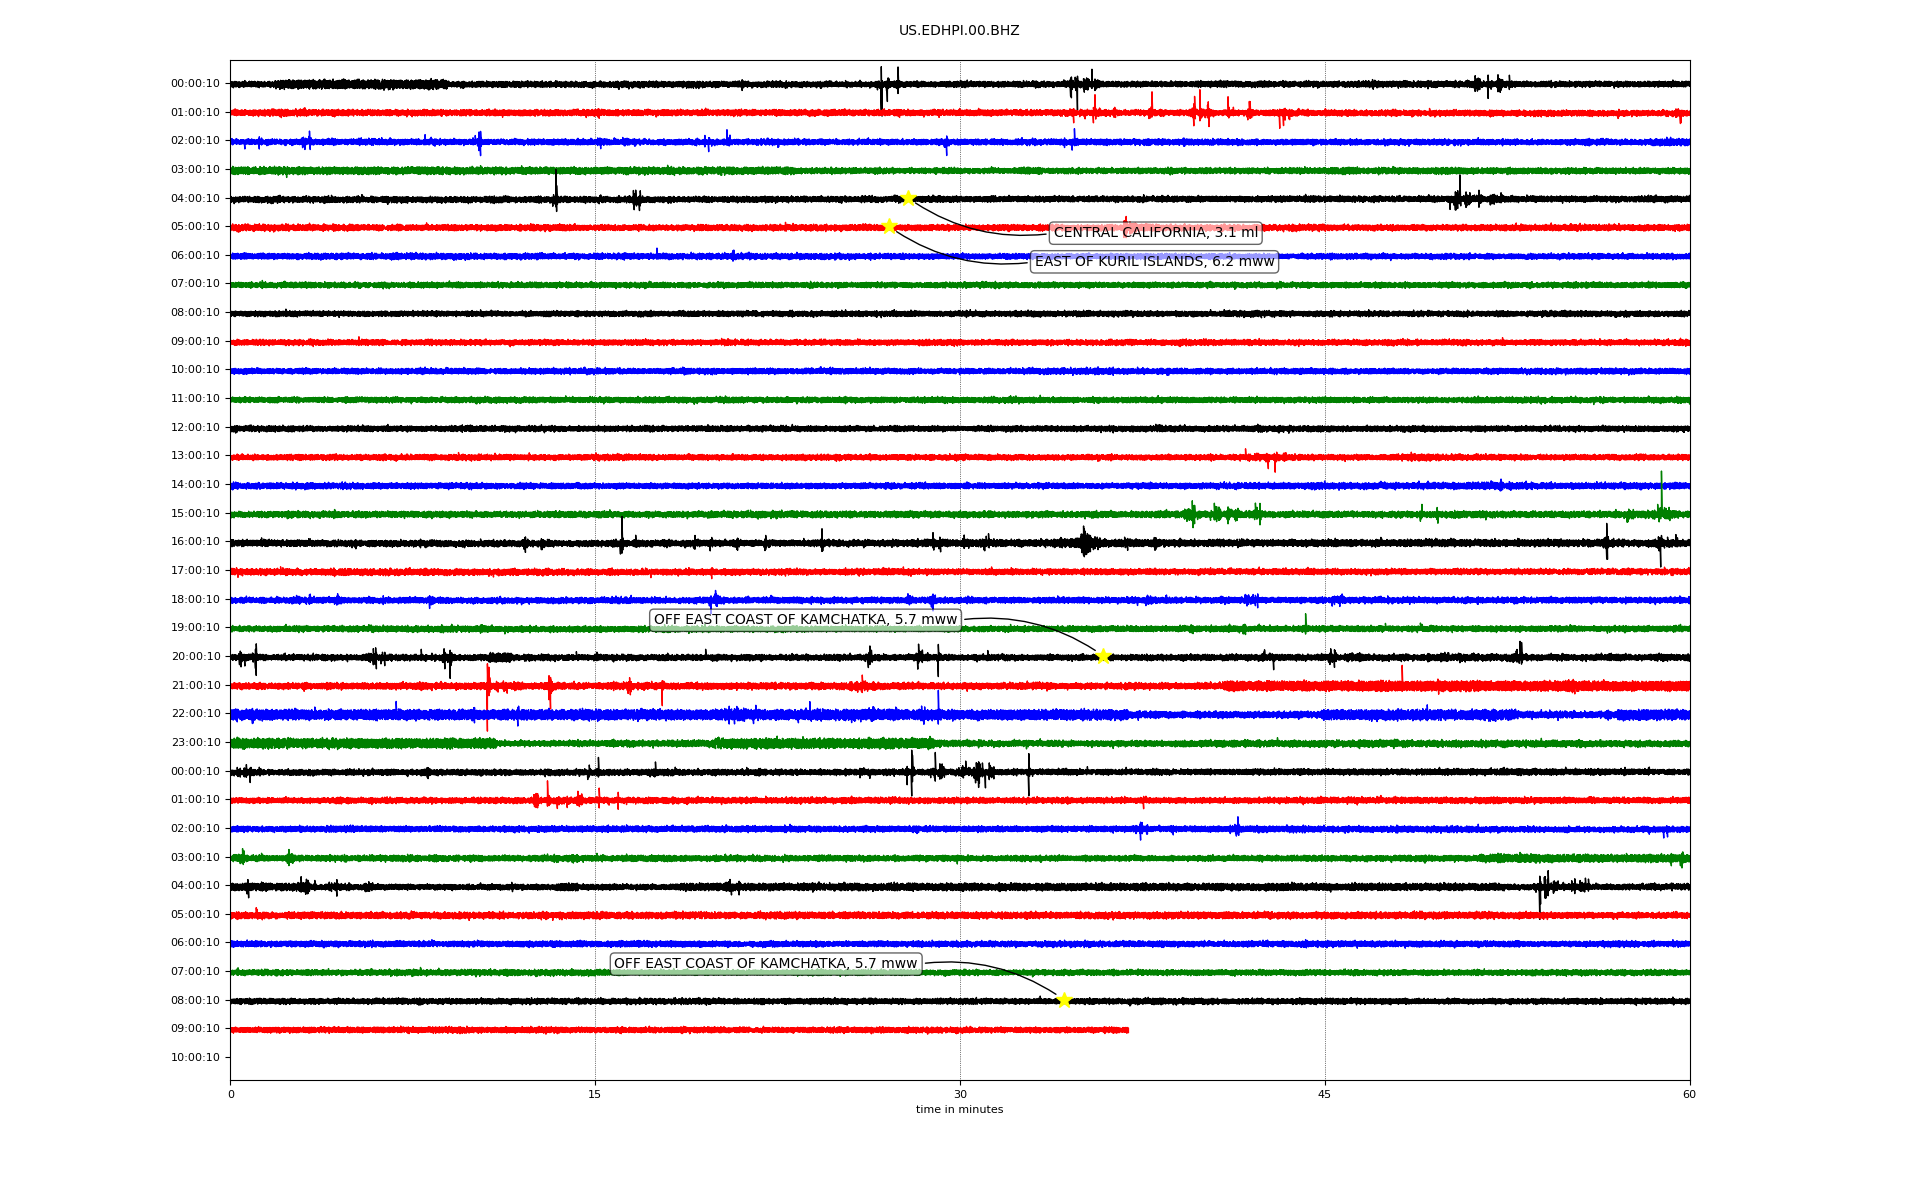
Task: Click the x-axis tick label 60
Action: coord(1689,1094)
